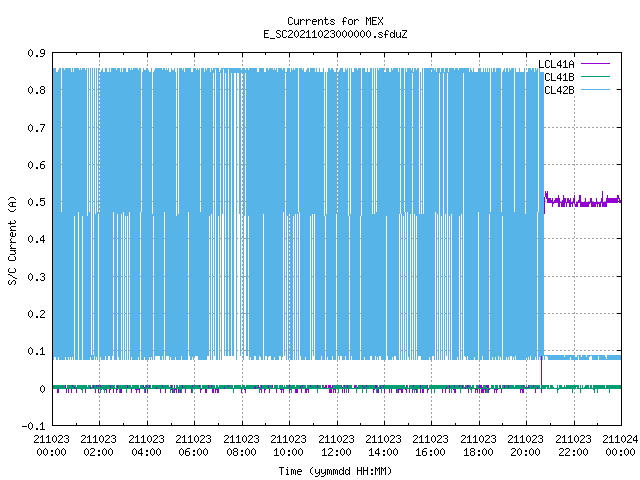Click the CL42B legend label

tap(559, 90)
